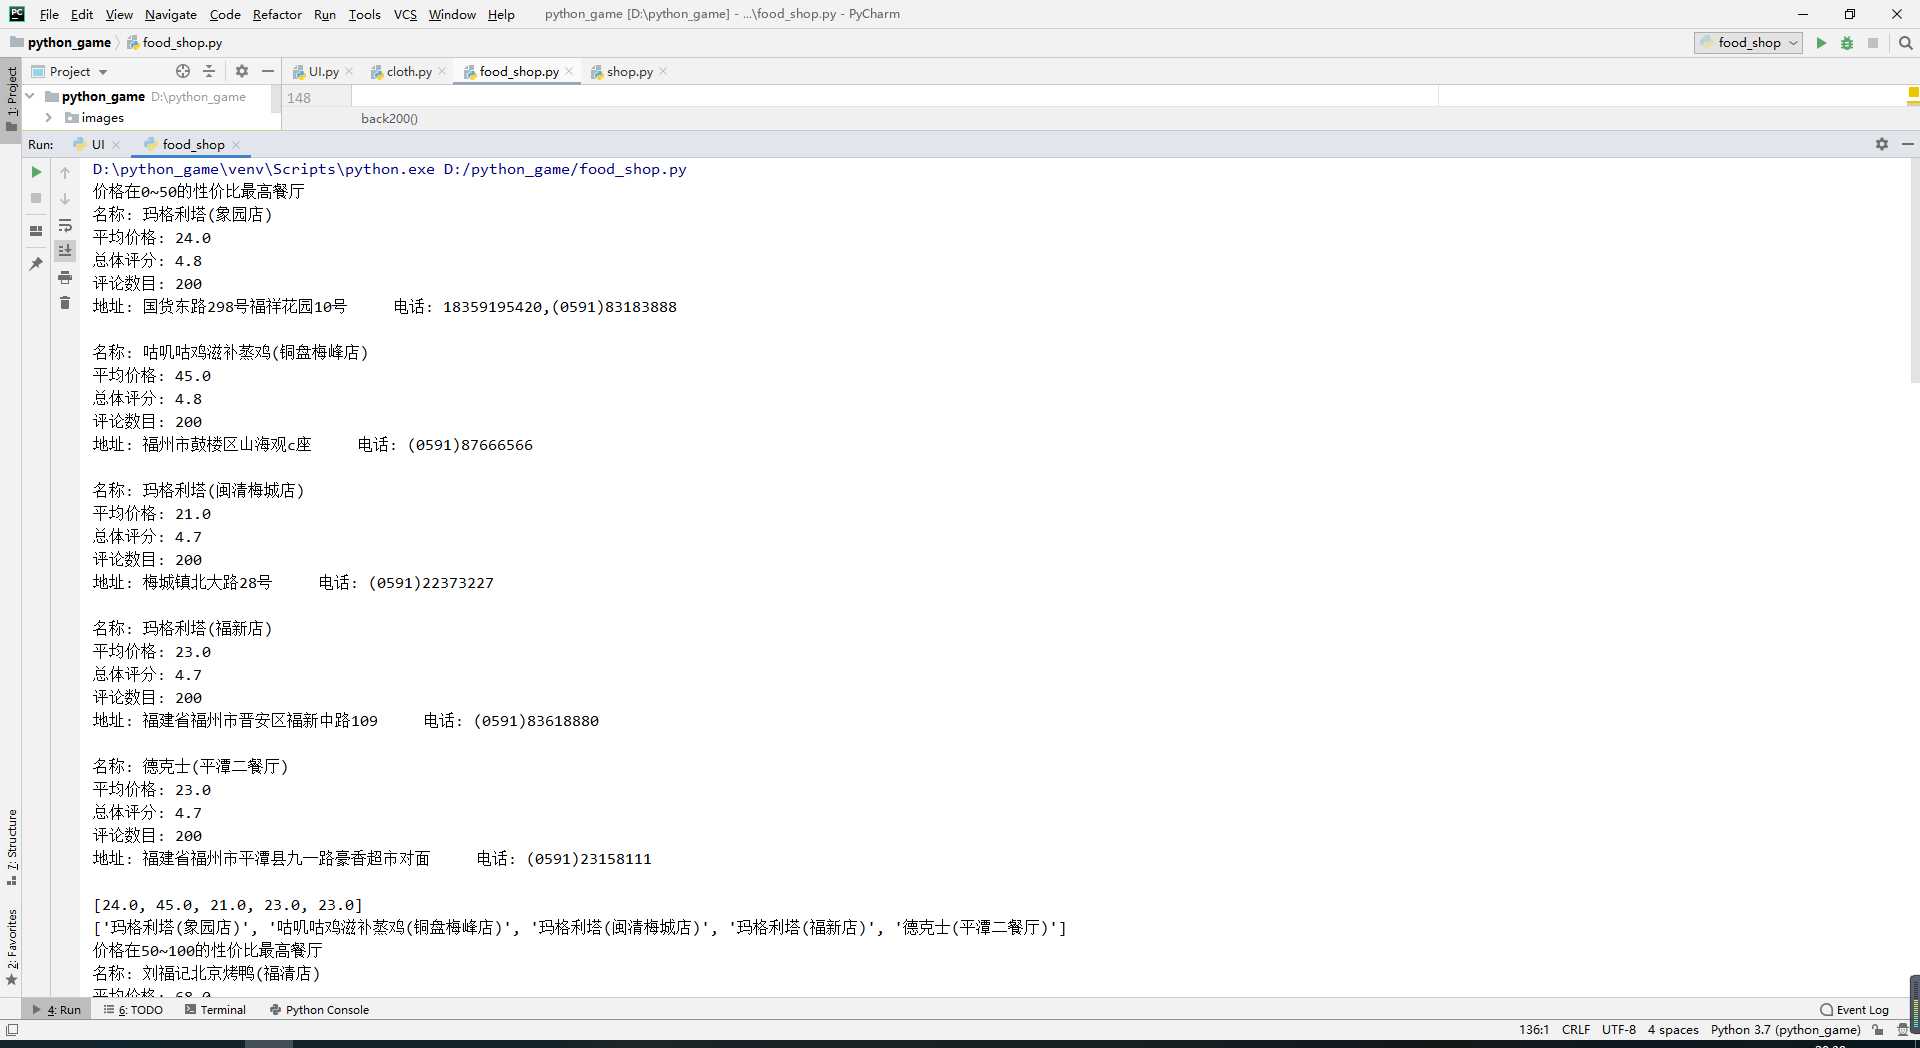This screenshot has height=1048, width=1920.
Task: Open the VCS menu
Action: [x=405, y=14]
